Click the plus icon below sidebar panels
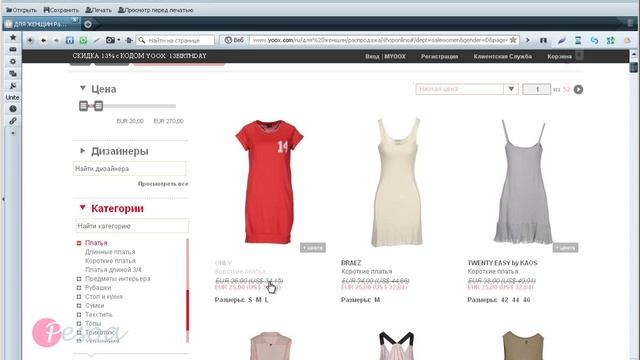Screen dimensions: 640x360 coord(13,133)
